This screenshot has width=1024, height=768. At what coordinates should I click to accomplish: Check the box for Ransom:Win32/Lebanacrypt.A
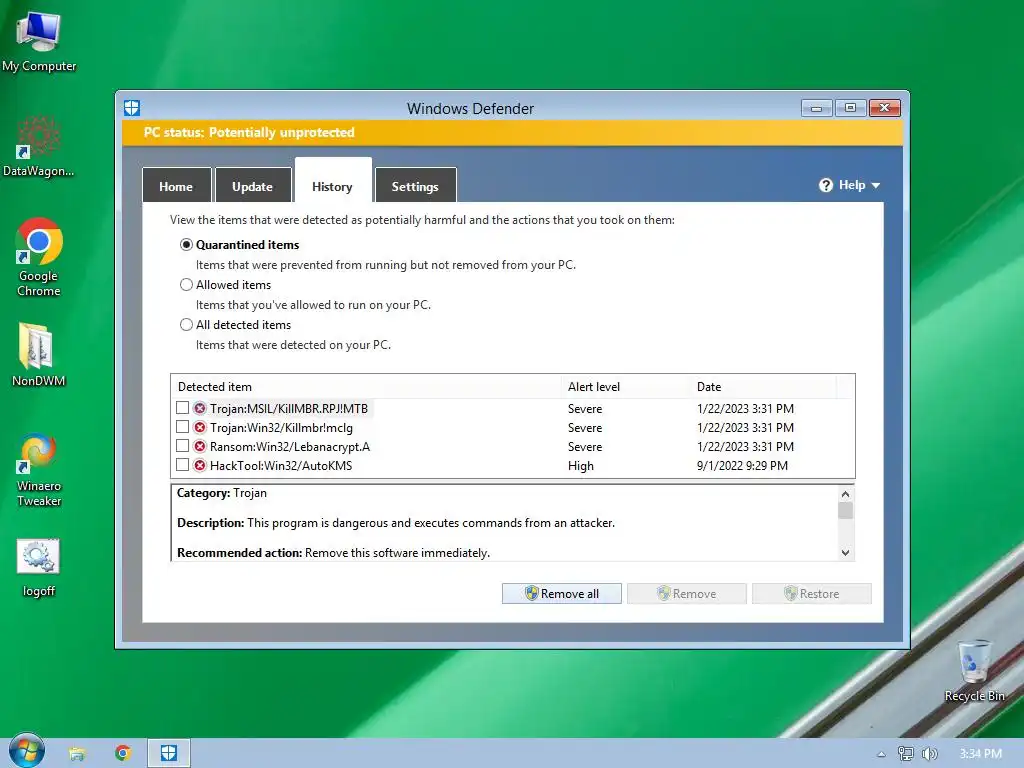point(182,446)
